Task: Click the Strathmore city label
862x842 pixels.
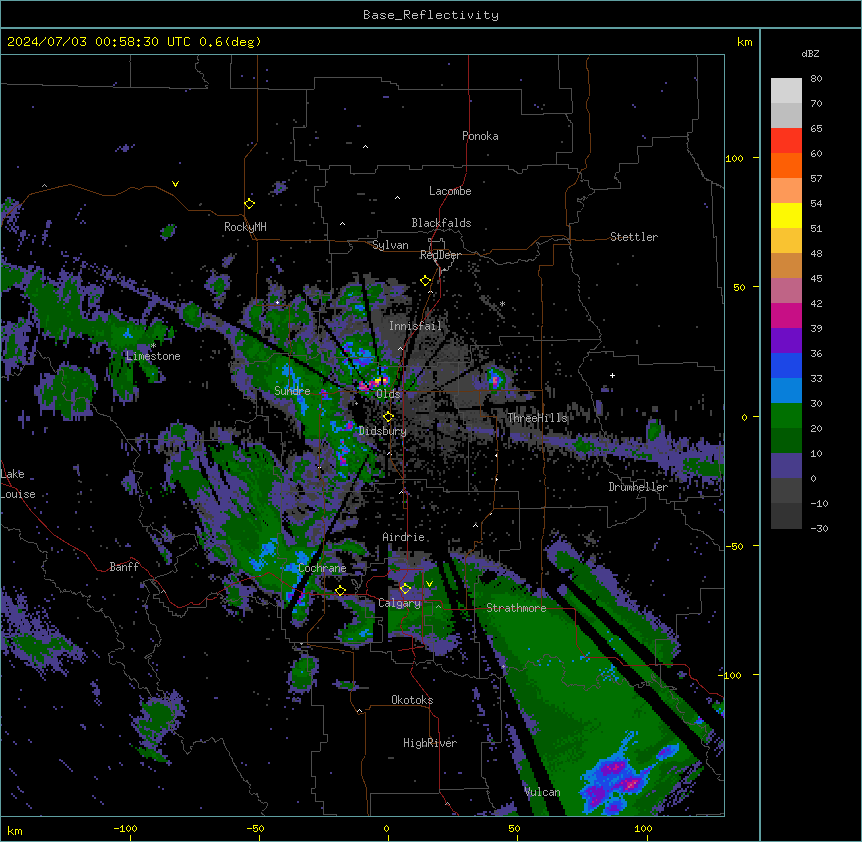Action: [x=516, y=608]
